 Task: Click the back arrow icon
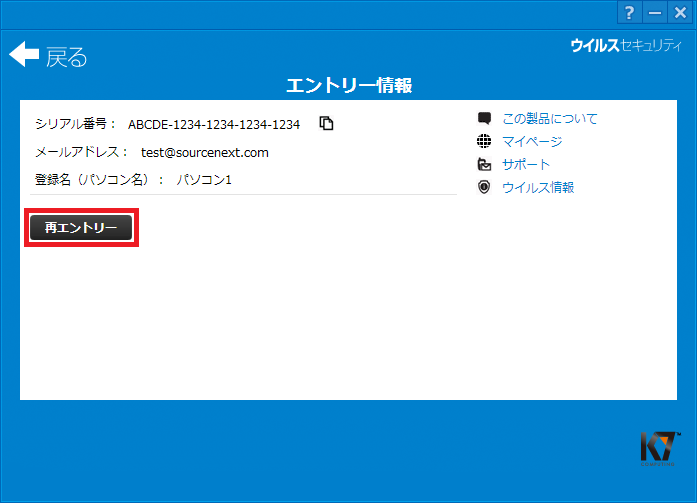click(24, 54)
